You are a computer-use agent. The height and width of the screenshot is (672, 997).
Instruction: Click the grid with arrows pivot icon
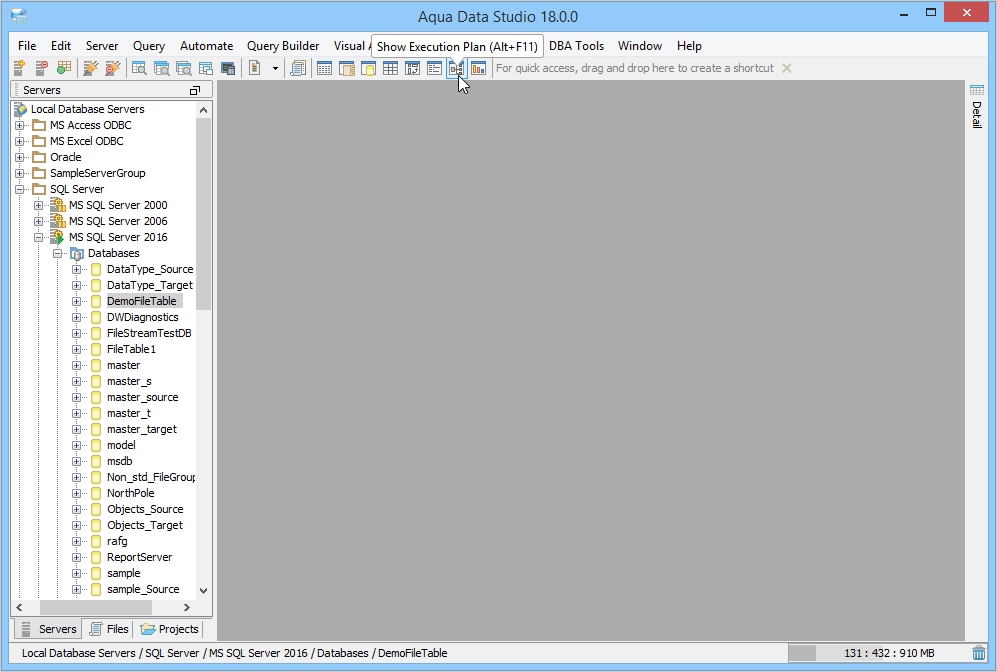pyautogui.click(x=413, y=68)
